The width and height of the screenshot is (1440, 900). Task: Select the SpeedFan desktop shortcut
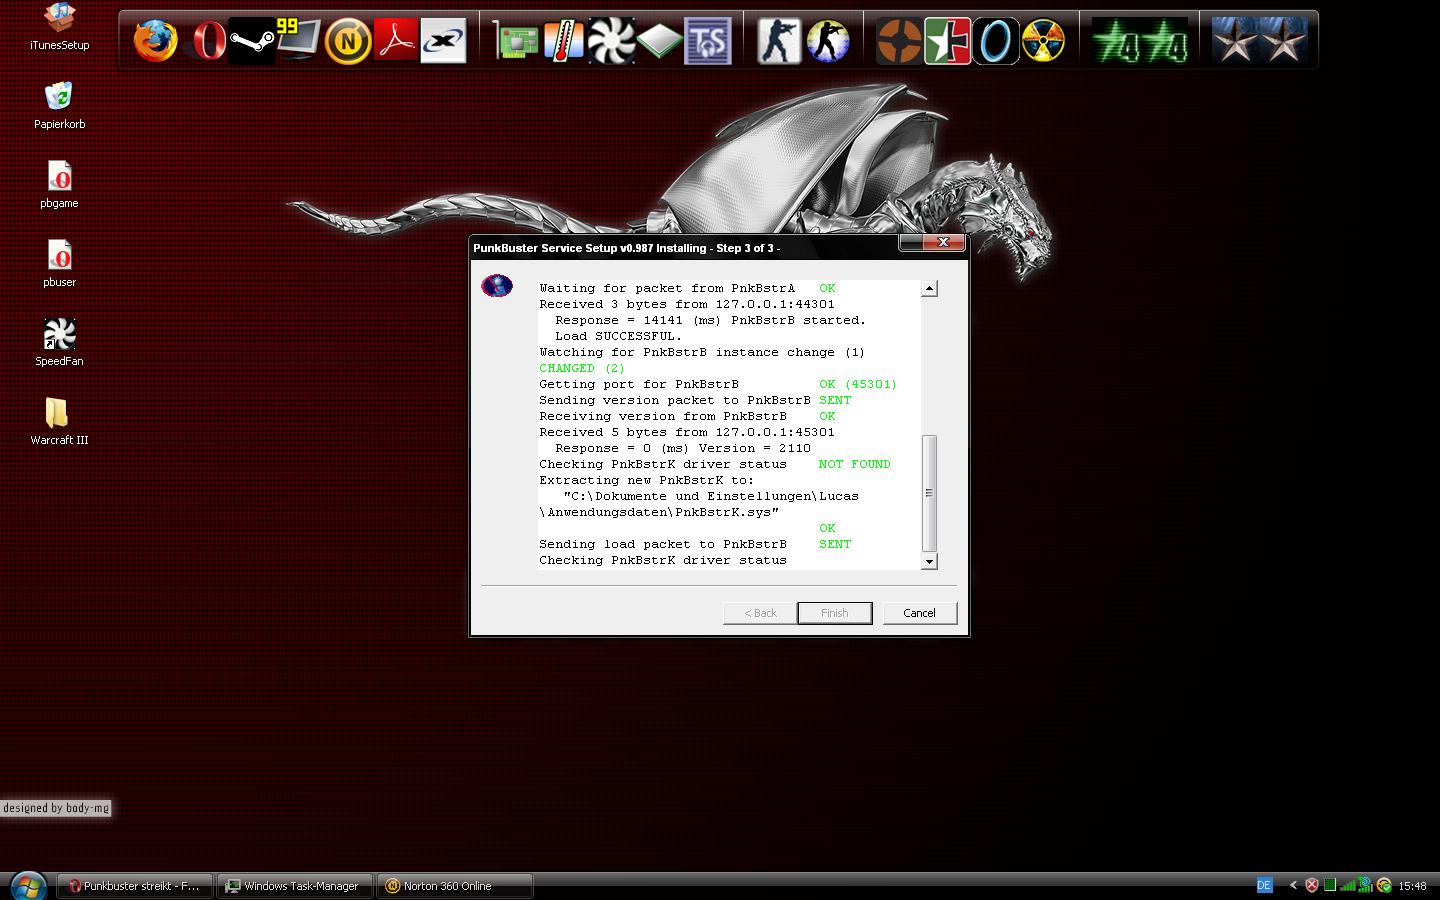pyautogui.click(x=59, y=342)
